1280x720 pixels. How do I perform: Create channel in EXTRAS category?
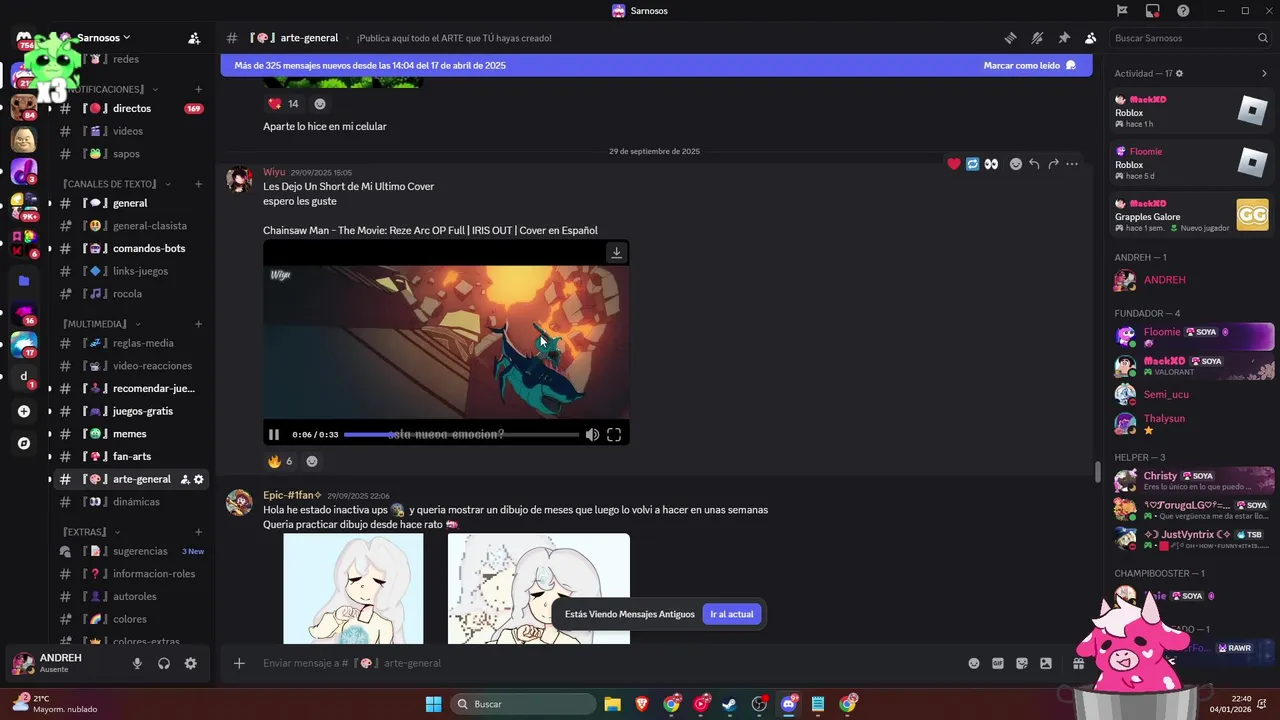pyautogui.click(x=198, y=532)
